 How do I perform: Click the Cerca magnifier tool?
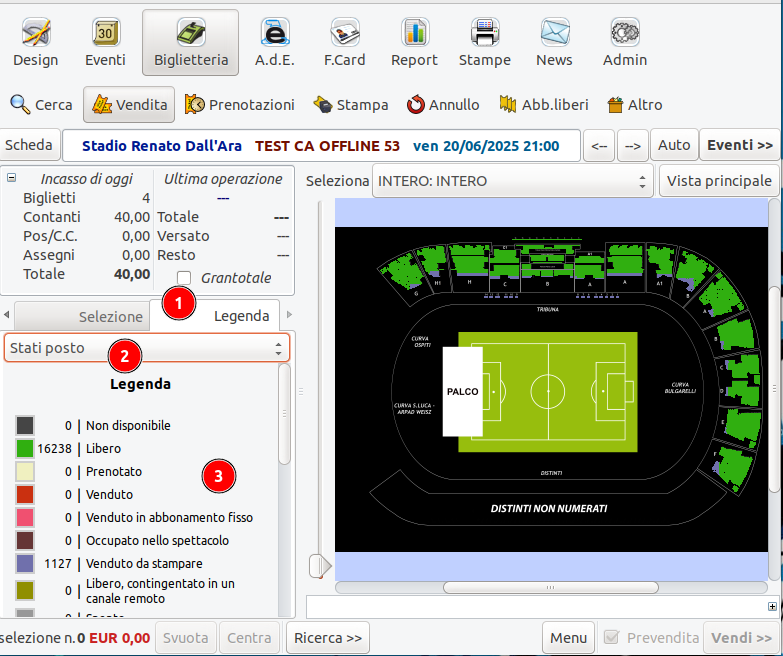tap(41, 105)
